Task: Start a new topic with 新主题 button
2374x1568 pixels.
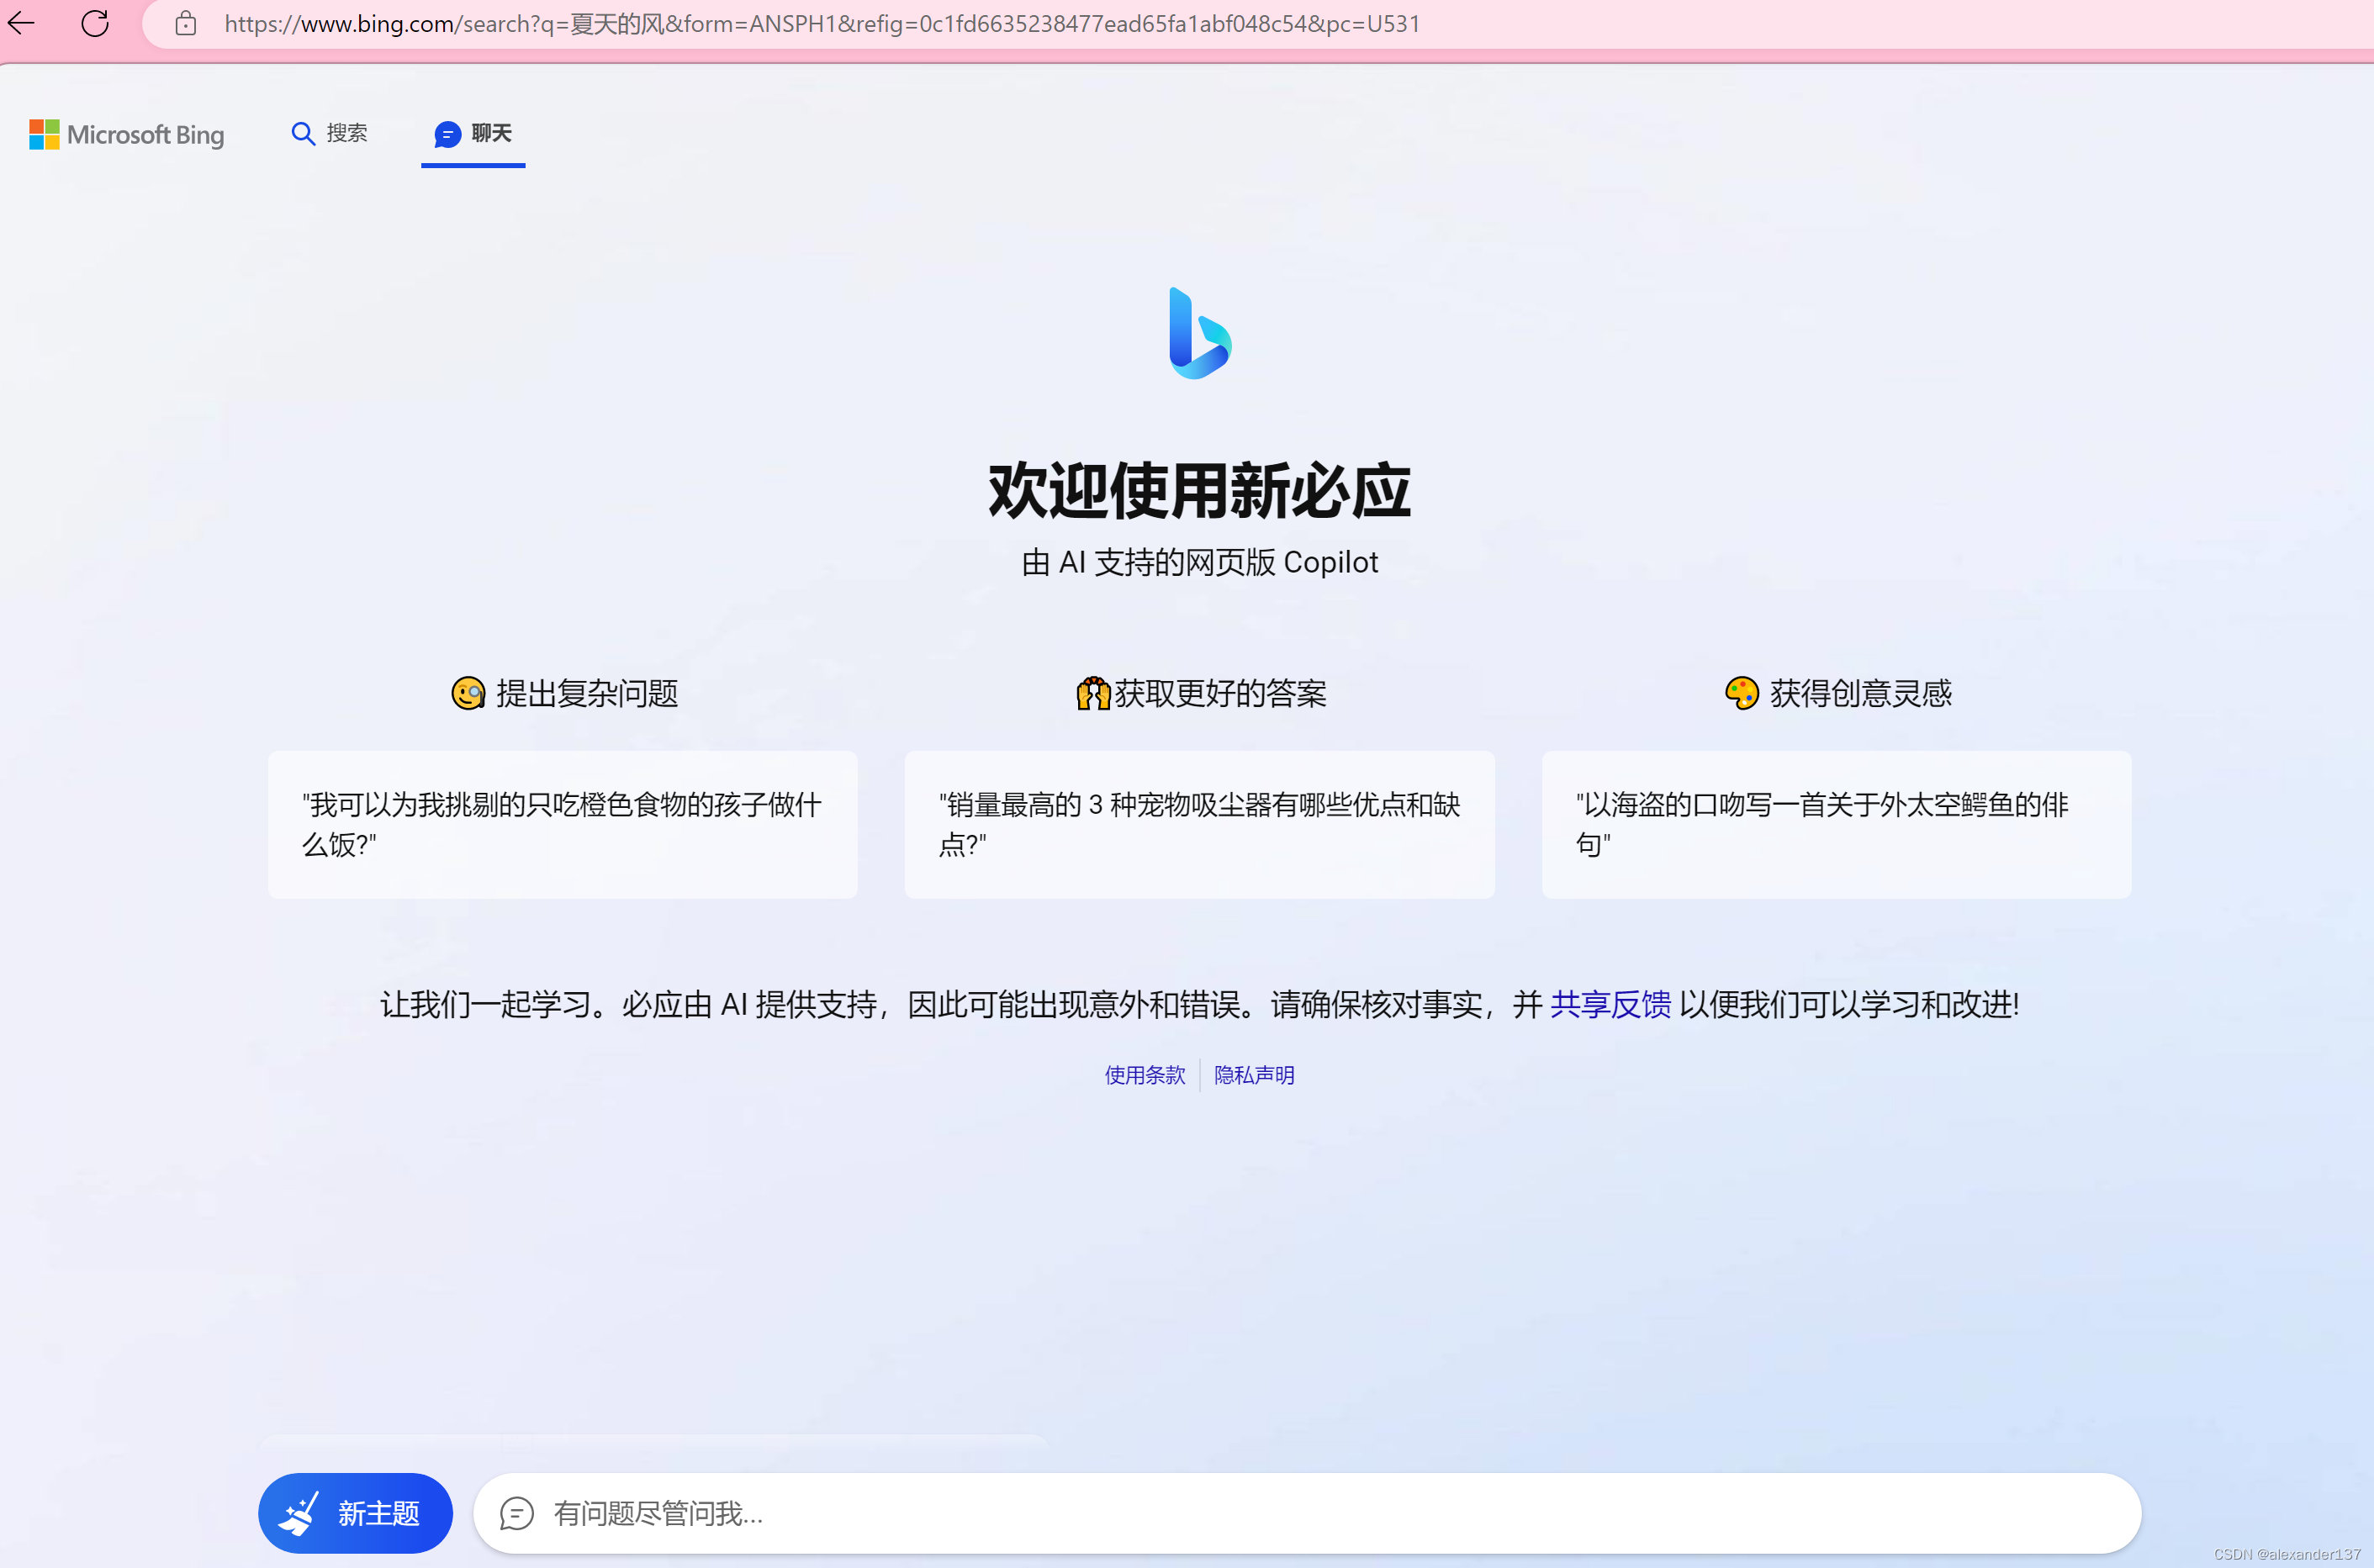Action: point(355,1513)
